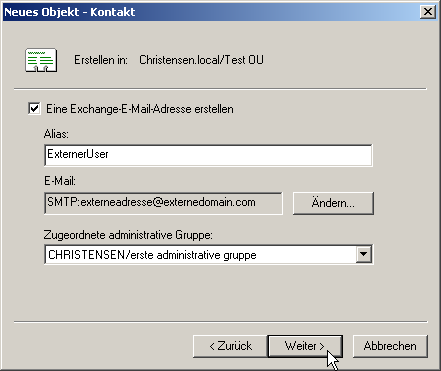Click empty space right of Alias text
Image resolution: width=441 pixels, height=371 pixels.
[240, 155]
